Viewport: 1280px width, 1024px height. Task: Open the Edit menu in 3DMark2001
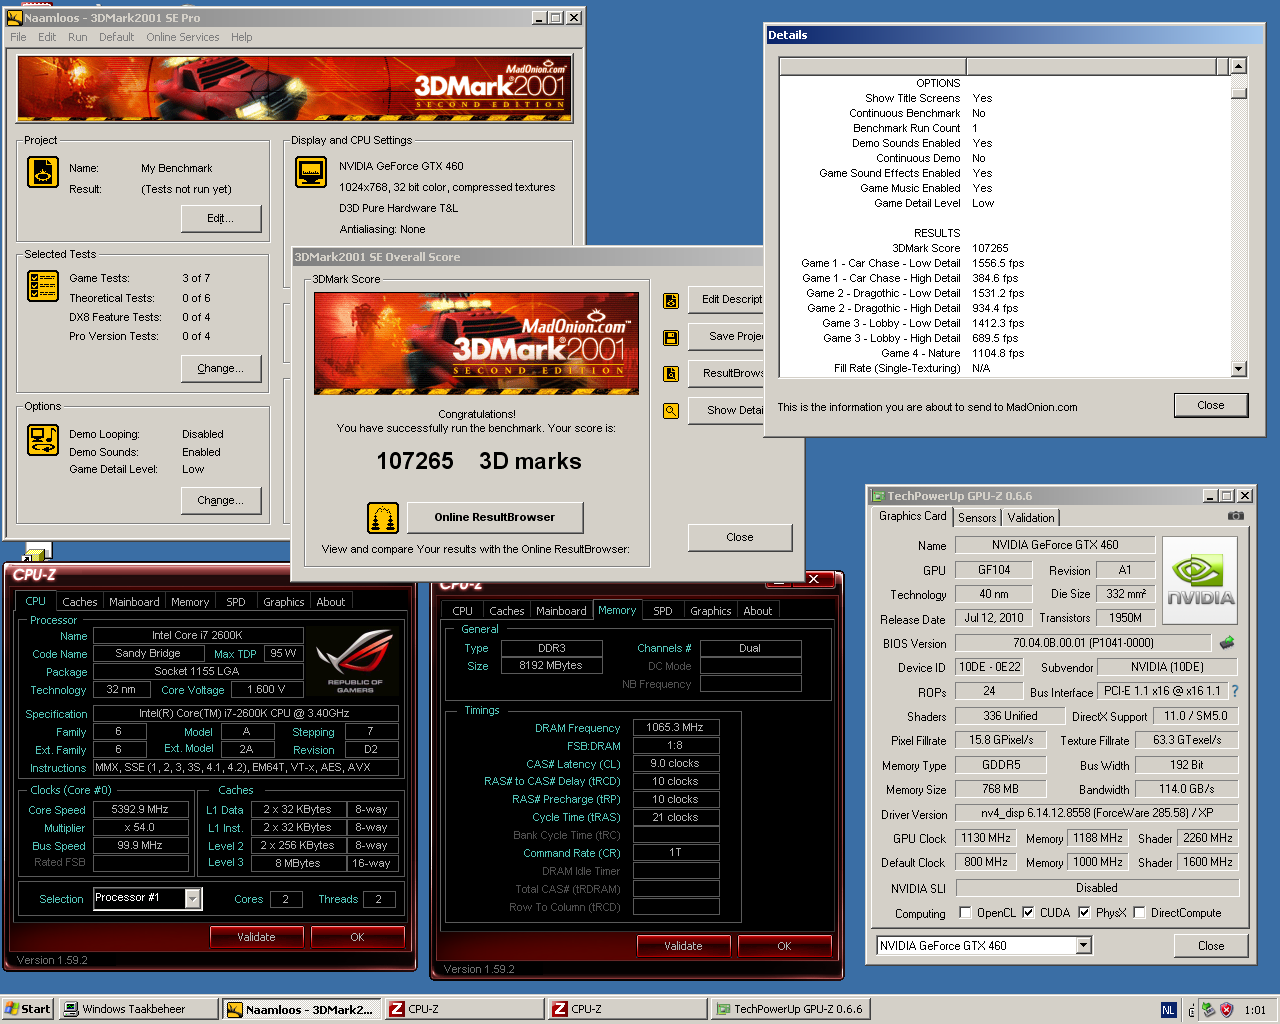(x=47, y=37)
